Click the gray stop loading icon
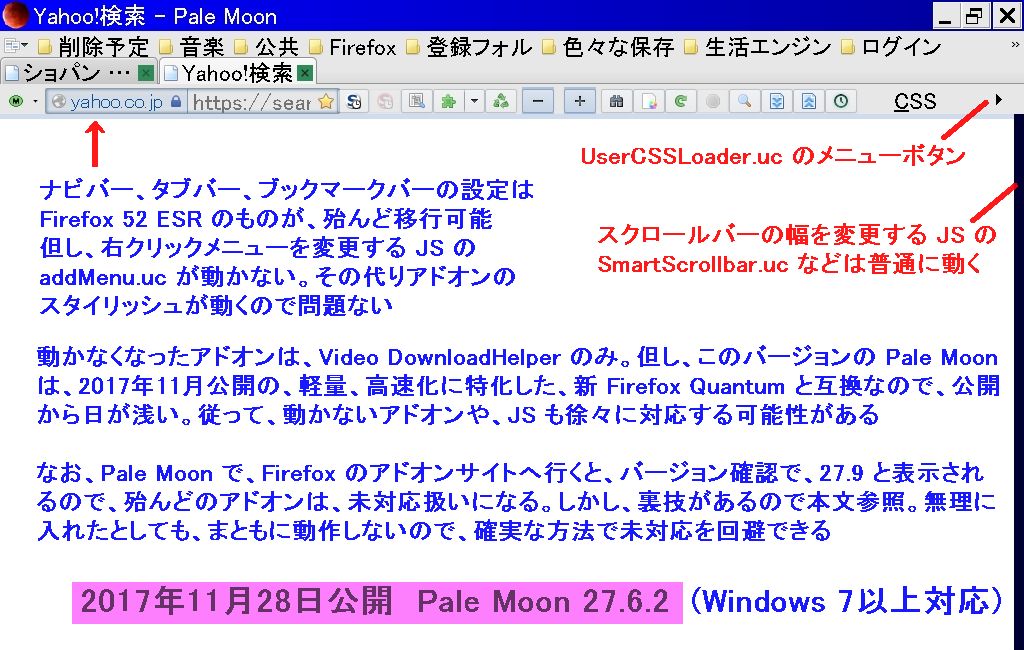1024x650 pixels. [x=713, y=101]
